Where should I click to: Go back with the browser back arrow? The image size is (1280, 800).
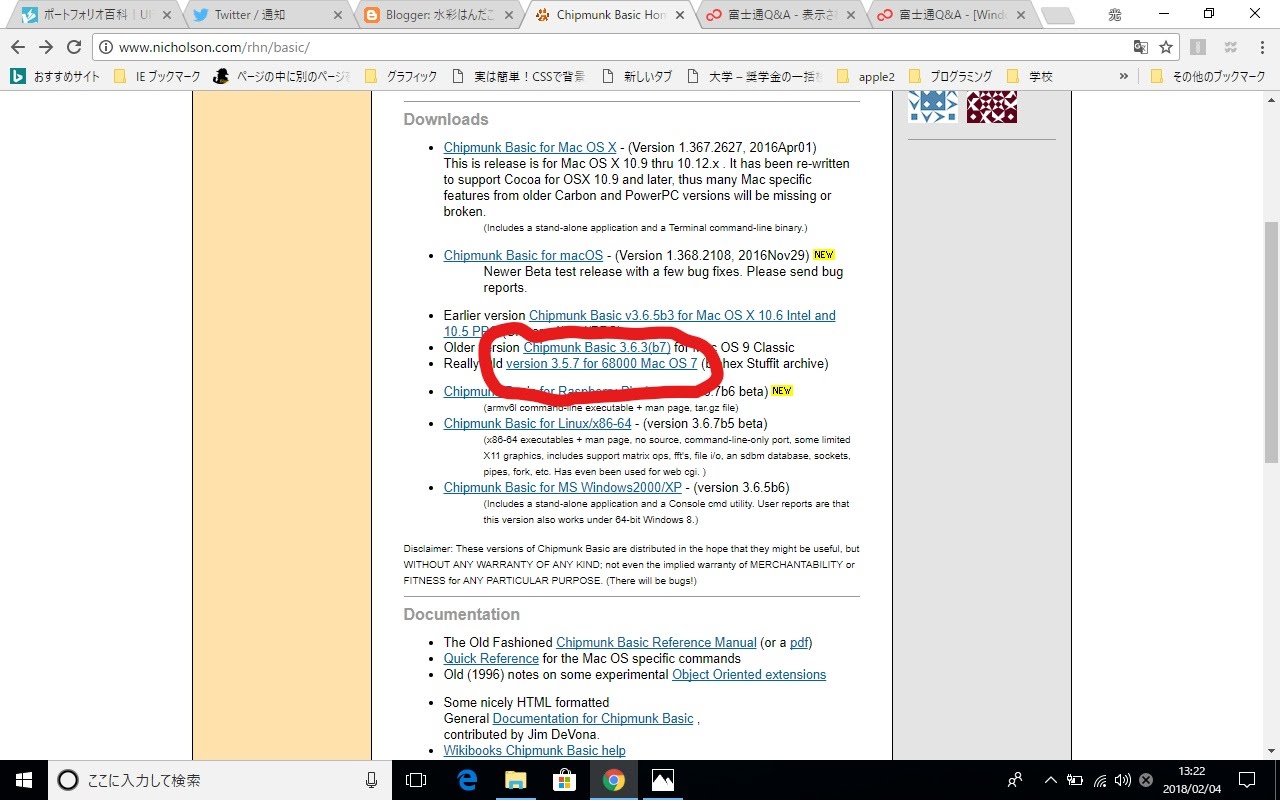[x=18, y=47]
